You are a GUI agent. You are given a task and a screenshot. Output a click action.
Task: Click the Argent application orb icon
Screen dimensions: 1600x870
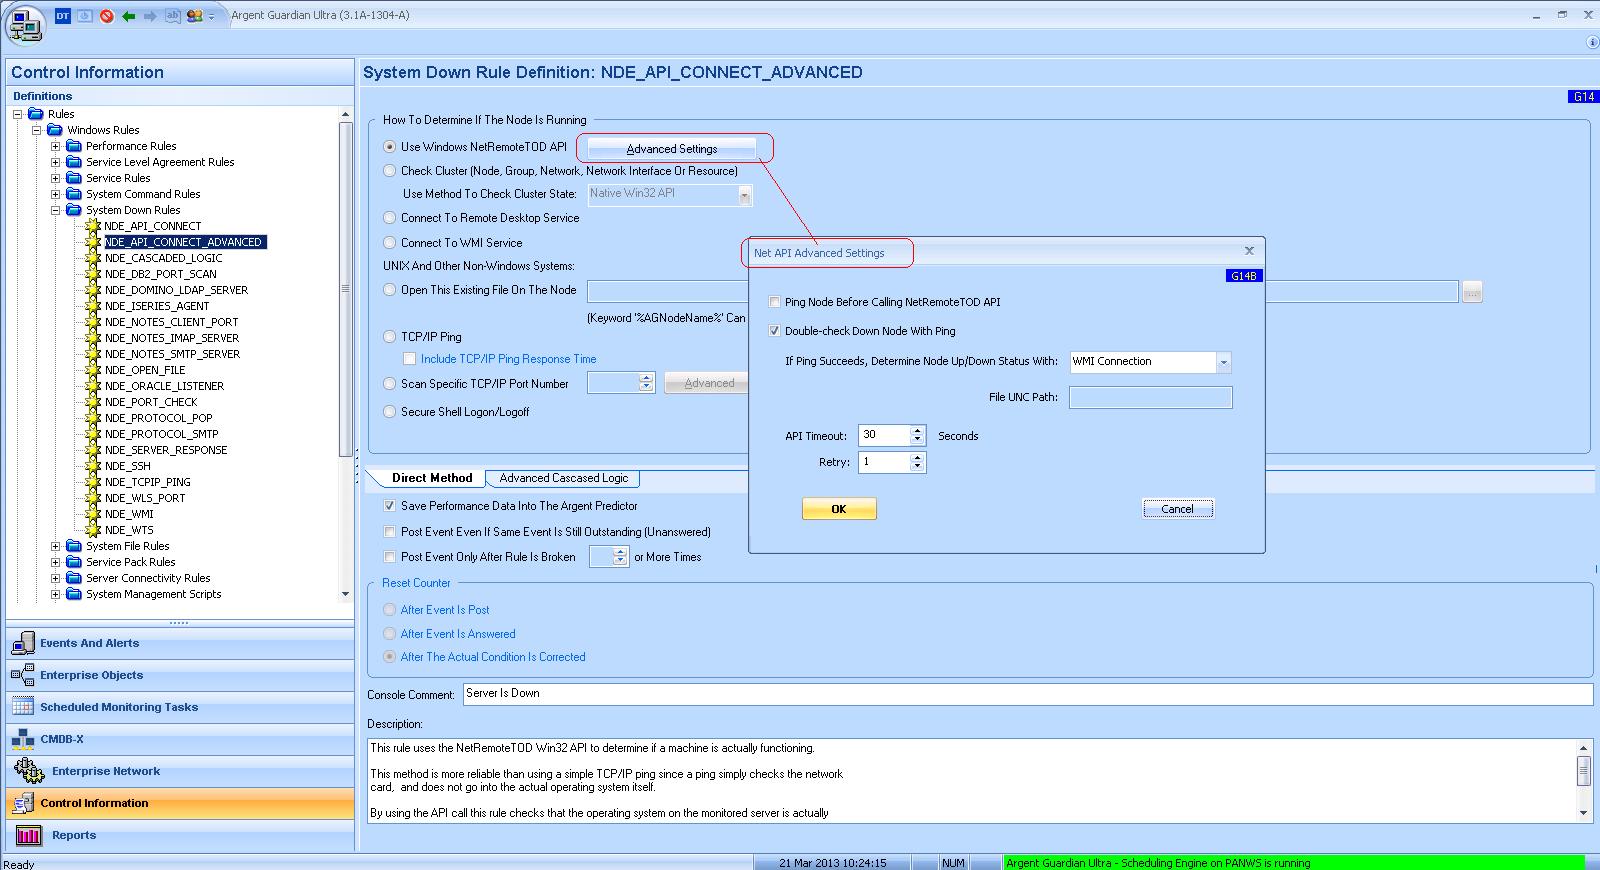point(25,25)
